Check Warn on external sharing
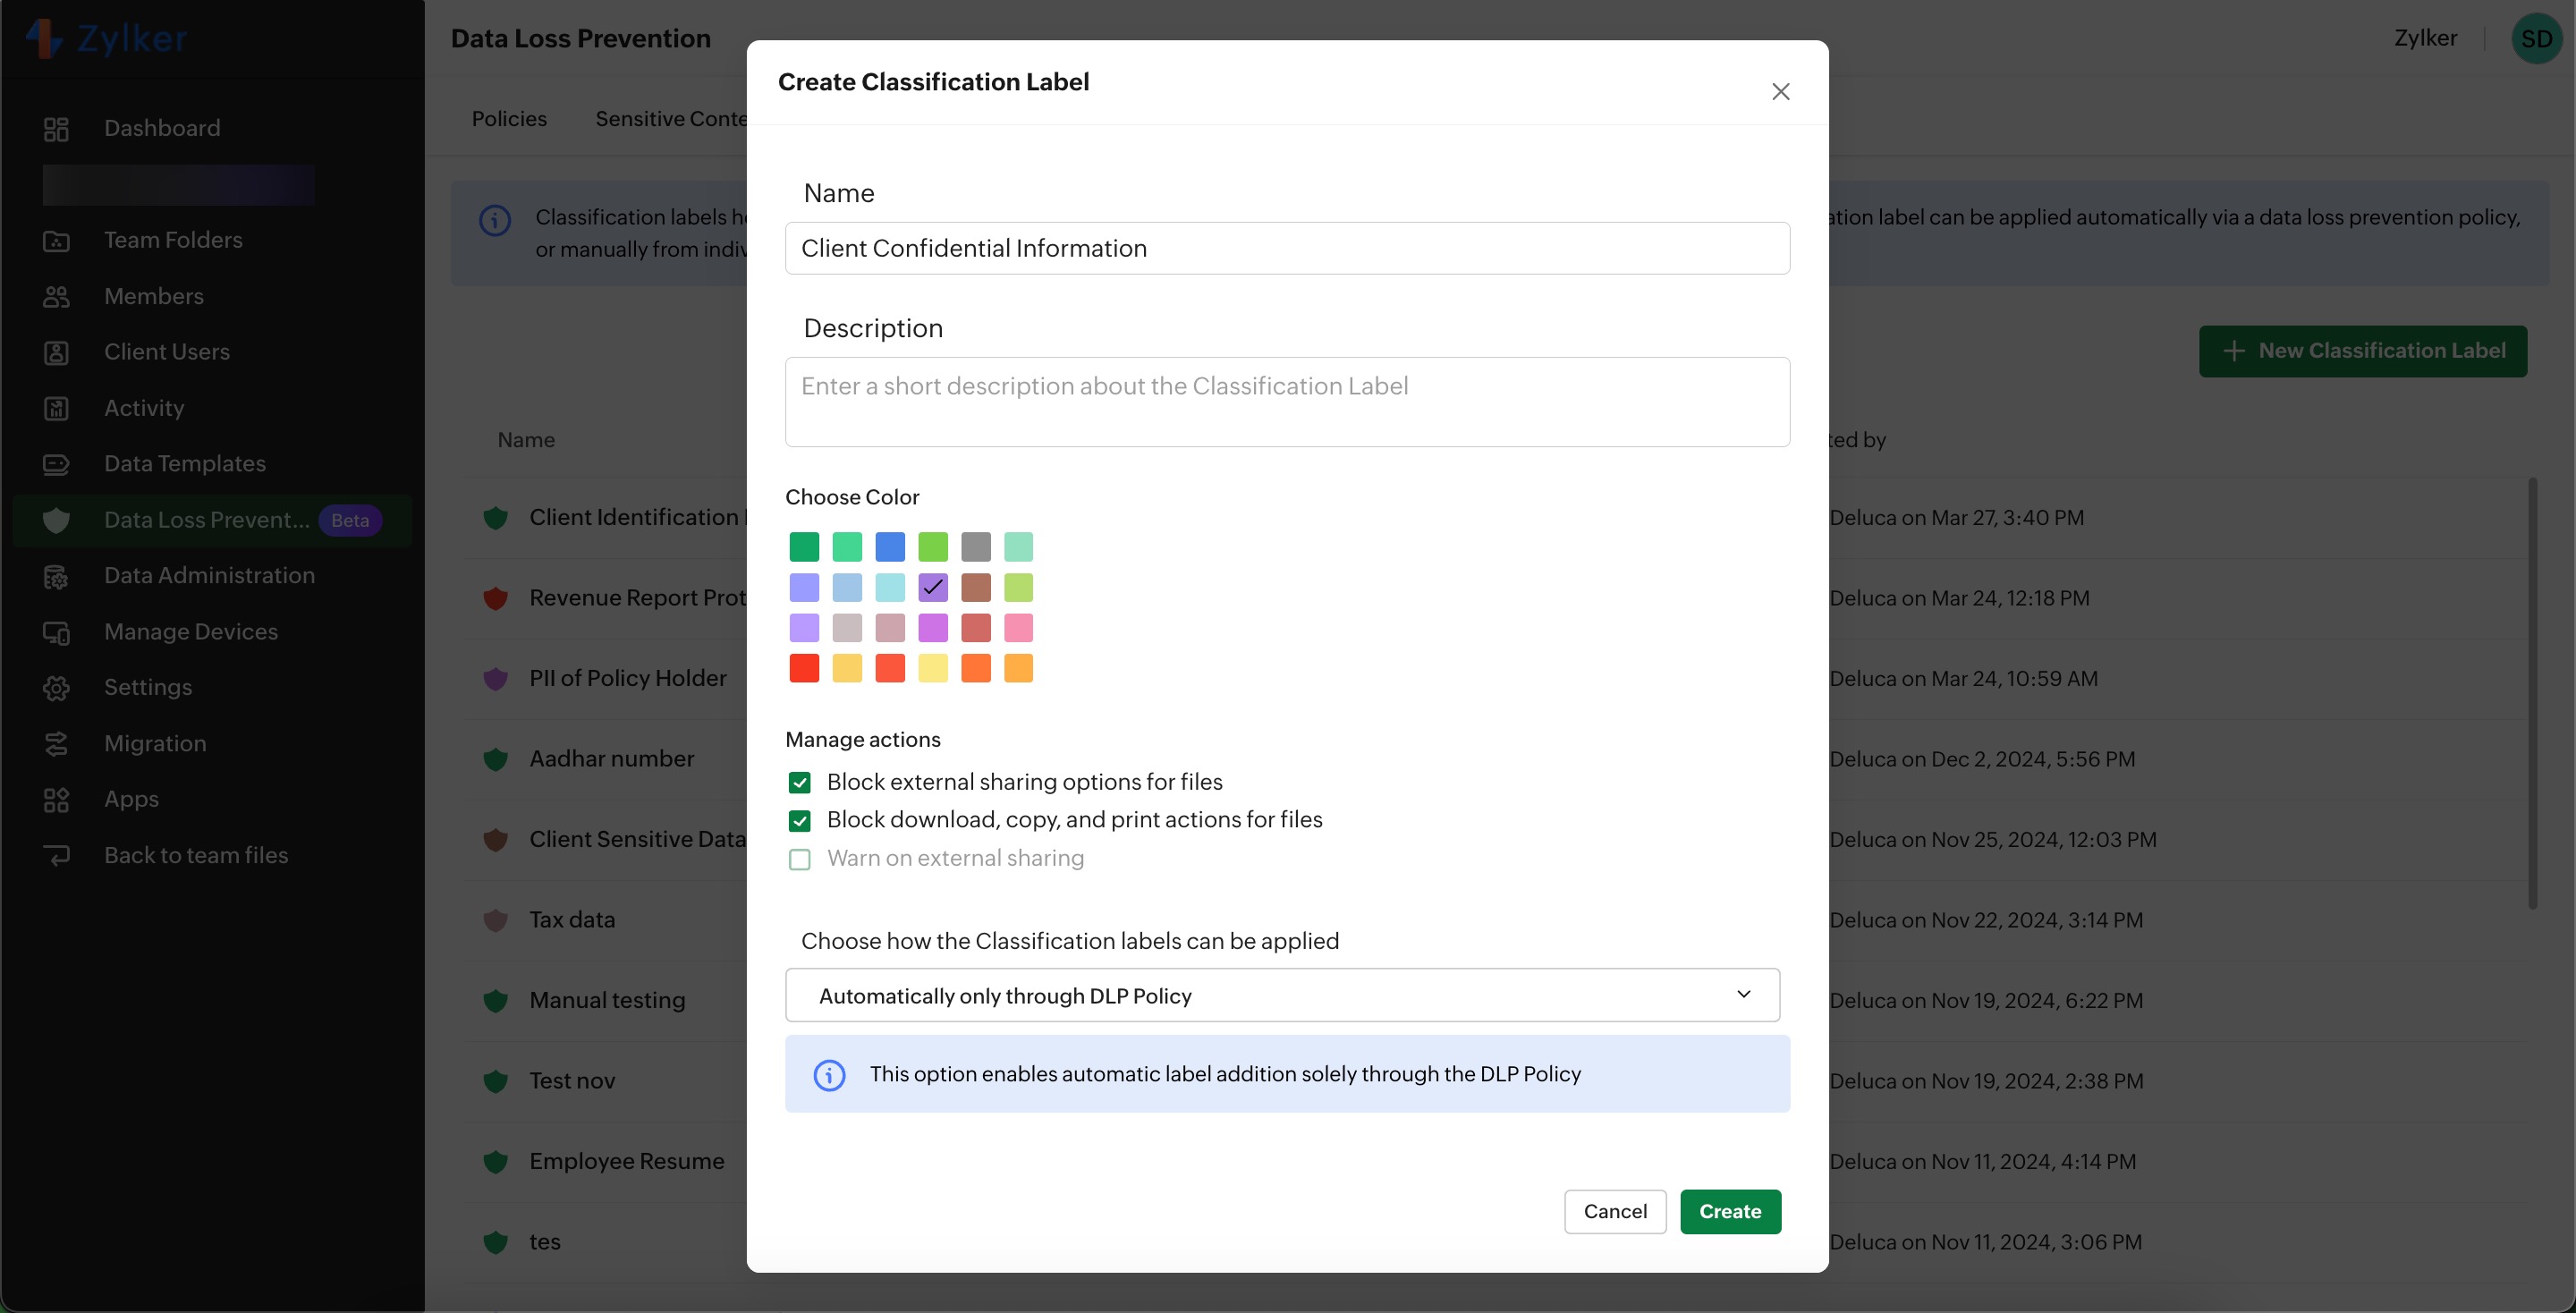The image size is (2576, 1313). (x=799, y=860)
